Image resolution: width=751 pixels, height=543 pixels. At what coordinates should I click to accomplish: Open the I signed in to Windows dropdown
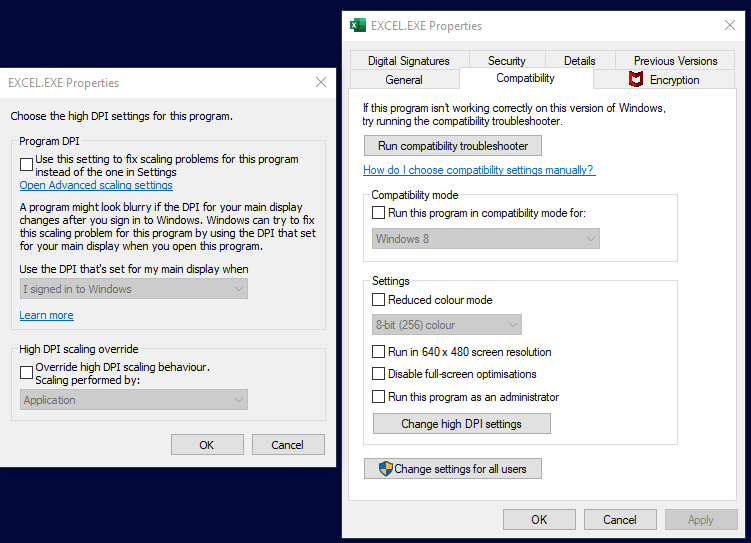134,289
